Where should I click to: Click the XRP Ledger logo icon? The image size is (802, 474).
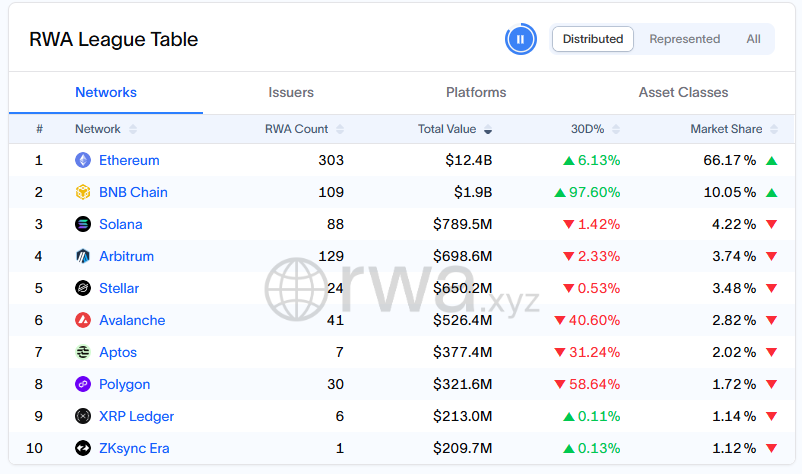click(x=83, y=416)
